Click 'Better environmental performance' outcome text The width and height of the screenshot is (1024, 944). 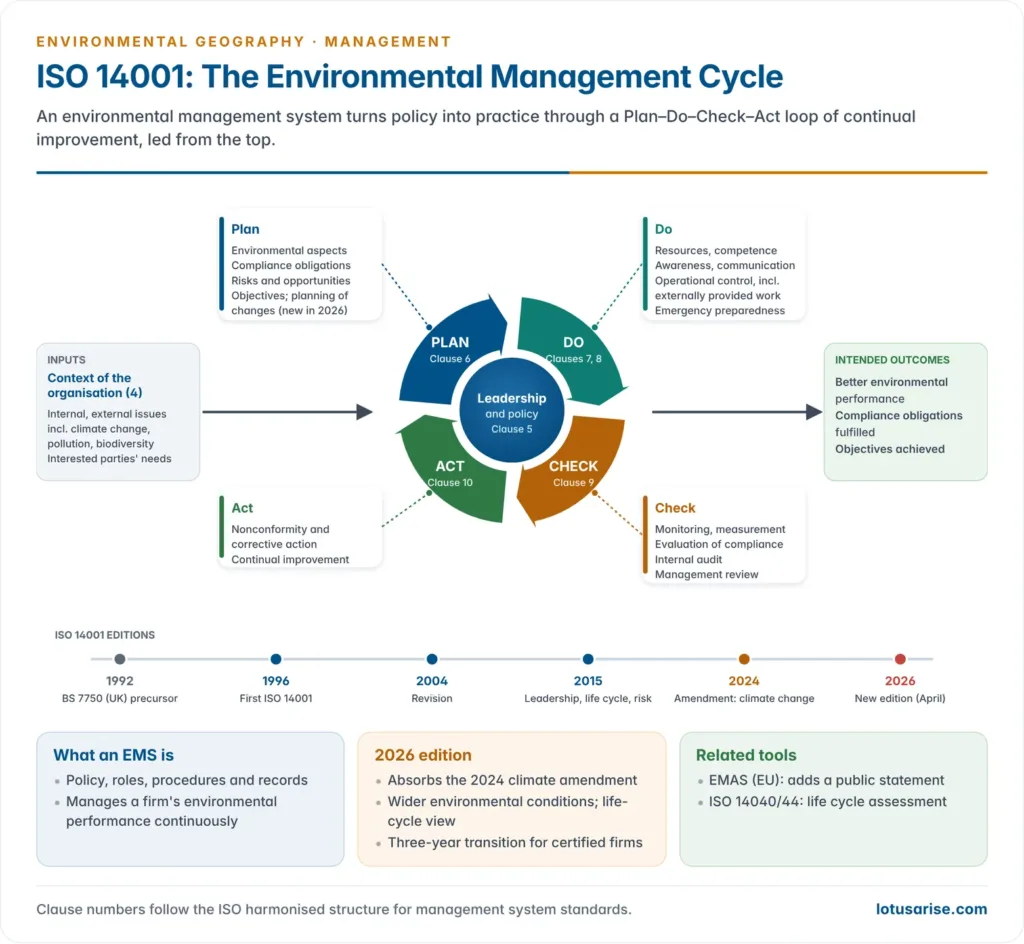(x=891, y=390)
